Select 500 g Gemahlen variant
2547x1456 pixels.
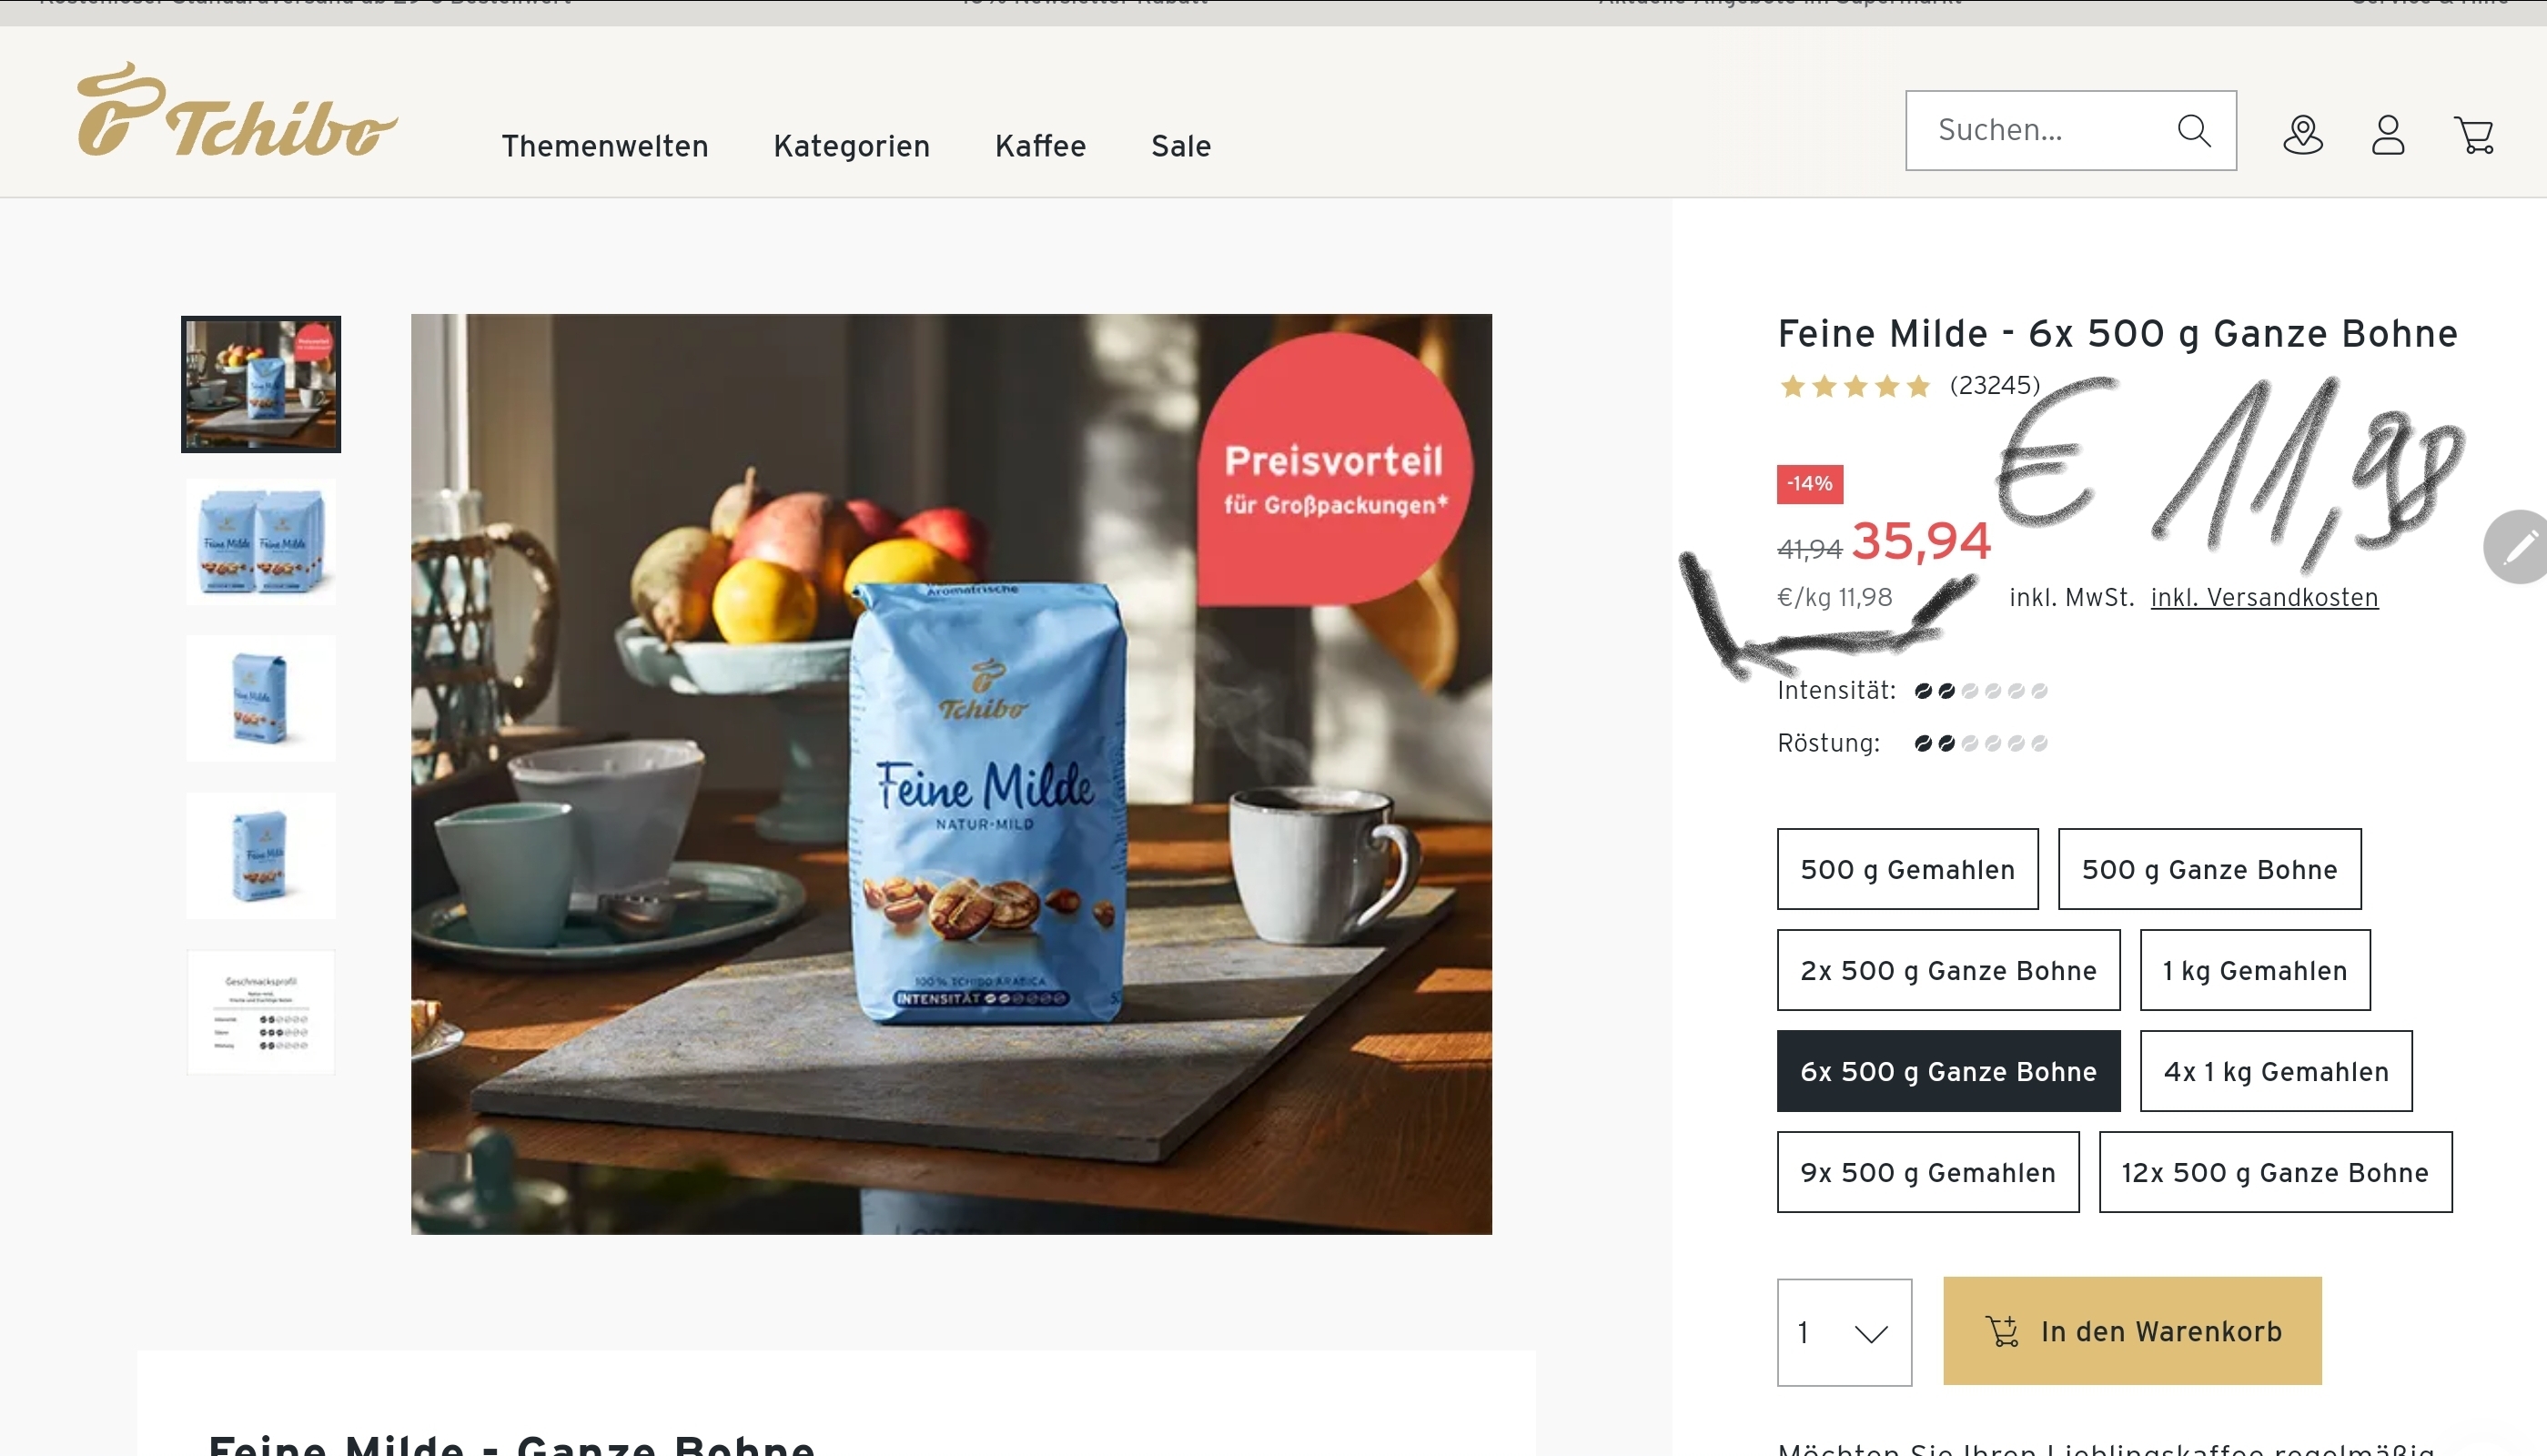tap(1907, 869)
